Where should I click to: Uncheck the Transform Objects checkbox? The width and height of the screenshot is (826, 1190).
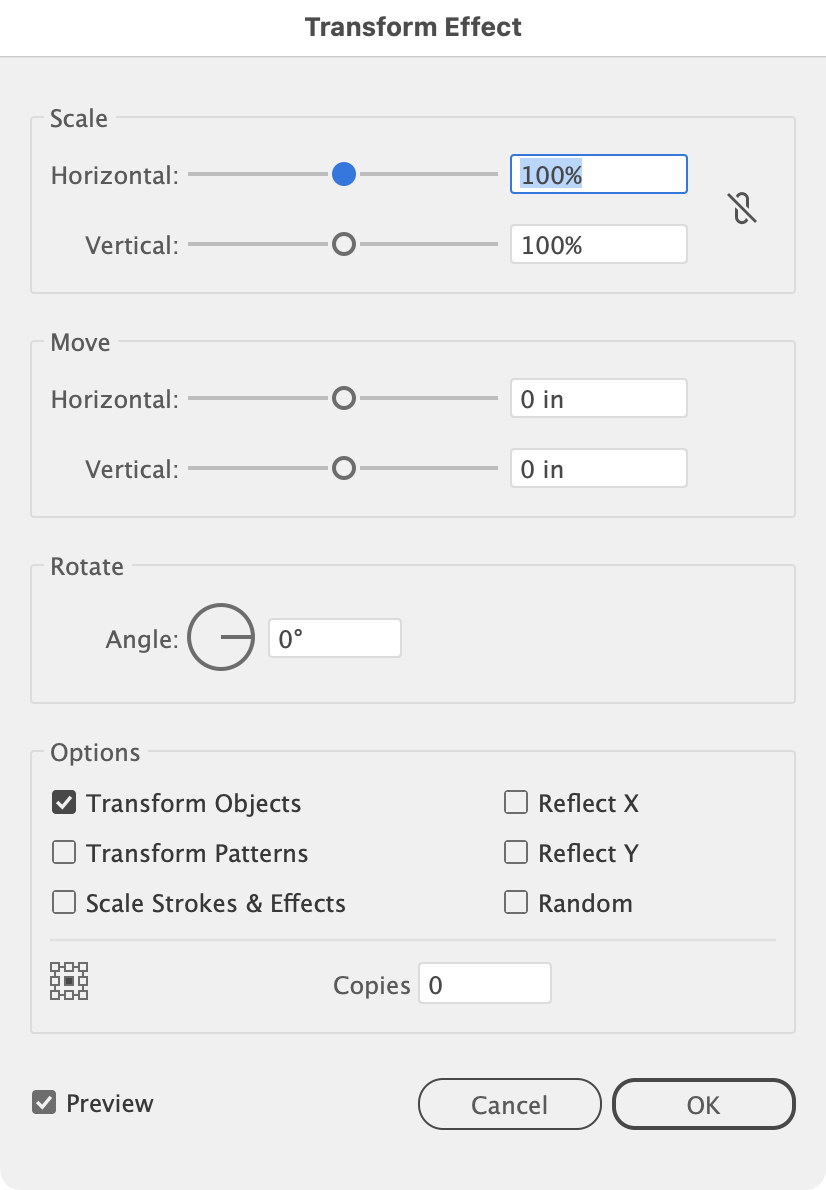click(x=64, y=802)
